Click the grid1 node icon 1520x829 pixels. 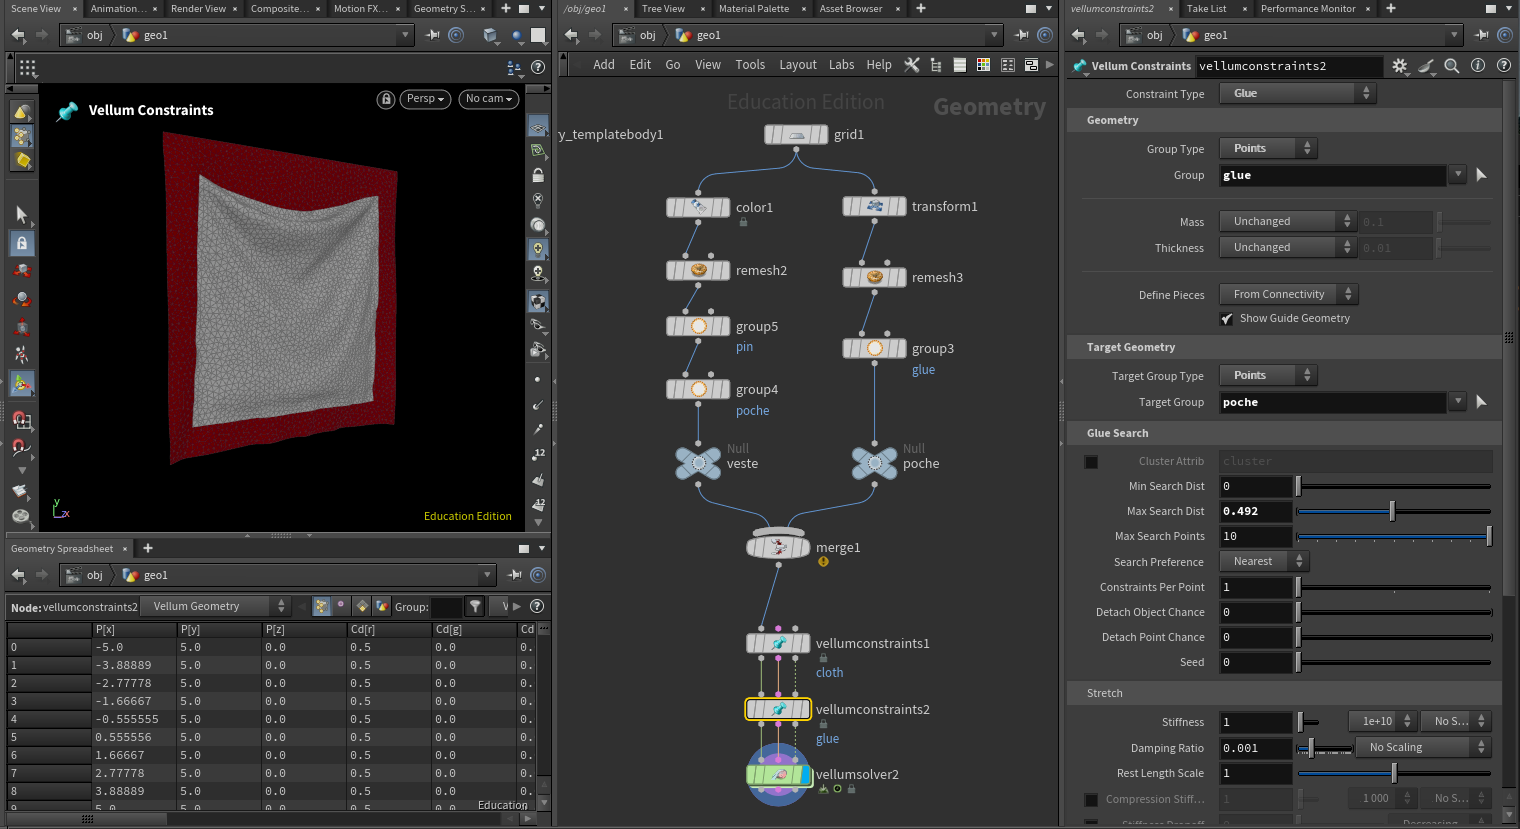[796, 134]
